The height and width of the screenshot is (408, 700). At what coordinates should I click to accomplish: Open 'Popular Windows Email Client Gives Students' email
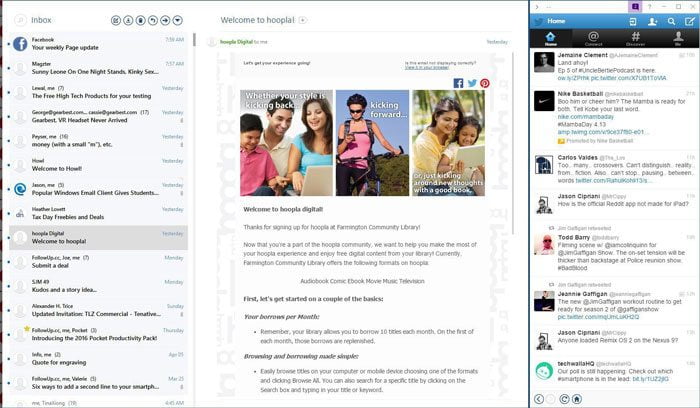[x=98, y=189]
